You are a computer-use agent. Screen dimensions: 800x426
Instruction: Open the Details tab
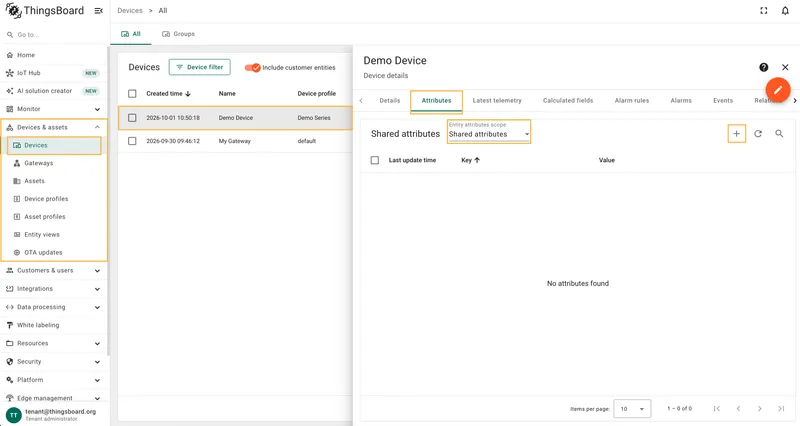click(390, 101)
